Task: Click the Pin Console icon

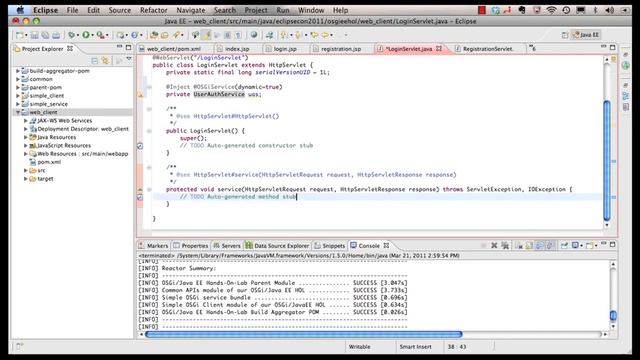Action: coord(564,245)
